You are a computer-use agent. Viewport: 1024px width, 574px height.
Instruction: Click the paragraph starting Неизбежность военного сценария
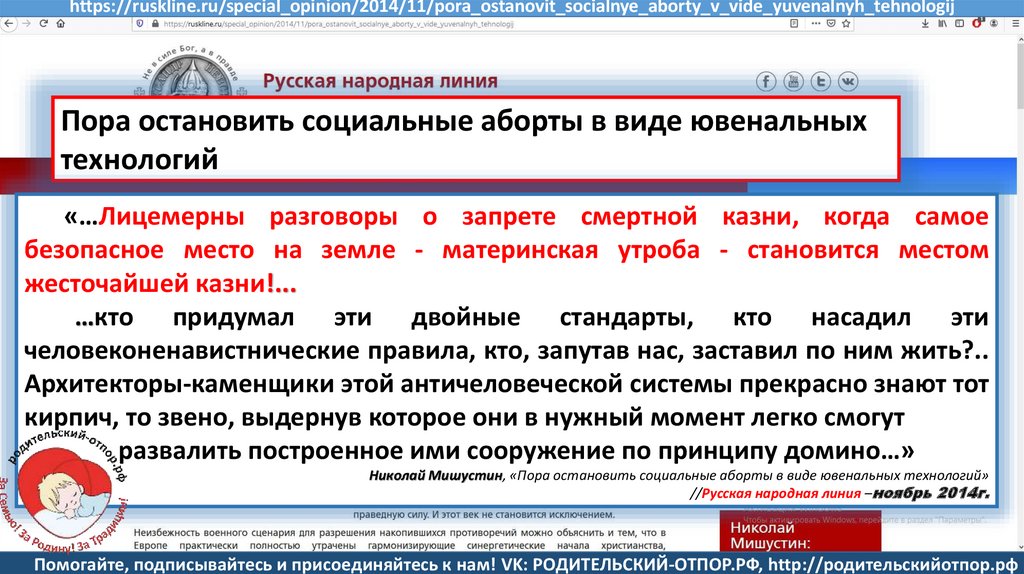point(400,539)
